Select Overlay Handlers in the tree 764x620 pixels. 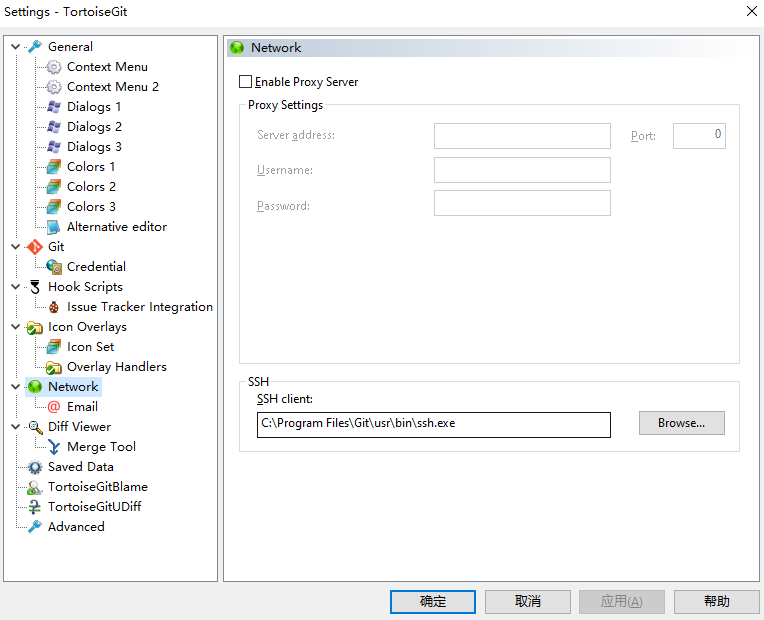click(x=117, y=367)
